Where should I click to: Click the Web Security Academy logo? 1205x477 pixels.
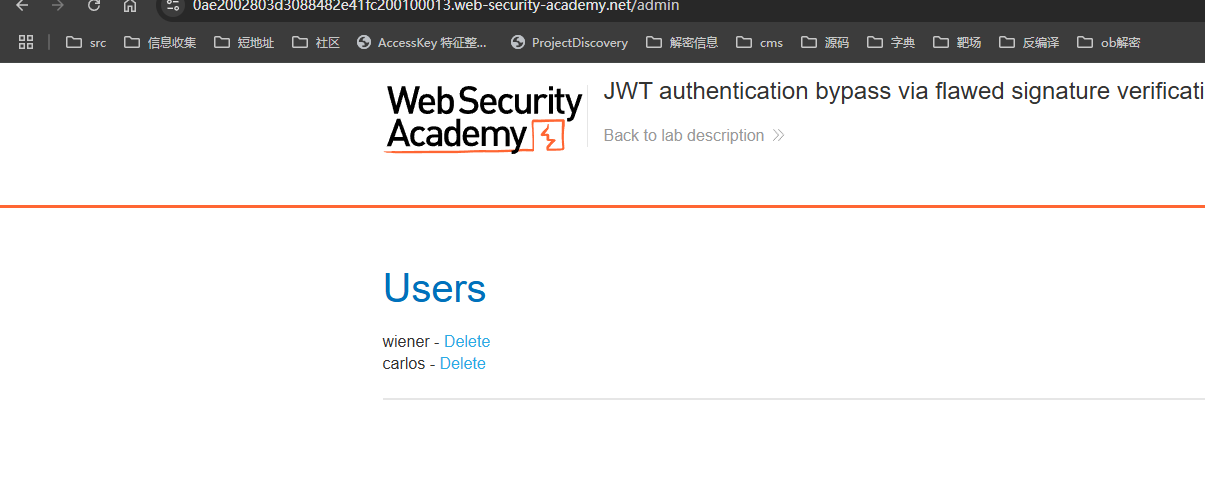click(484, 119)
